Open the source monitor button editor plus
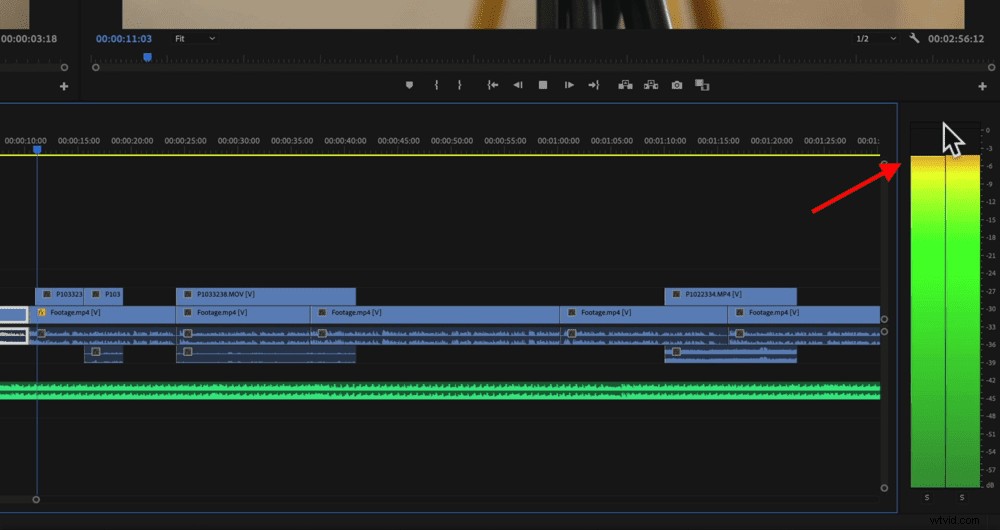Screen dimensions: 1000x530 [x=64, y=86]
